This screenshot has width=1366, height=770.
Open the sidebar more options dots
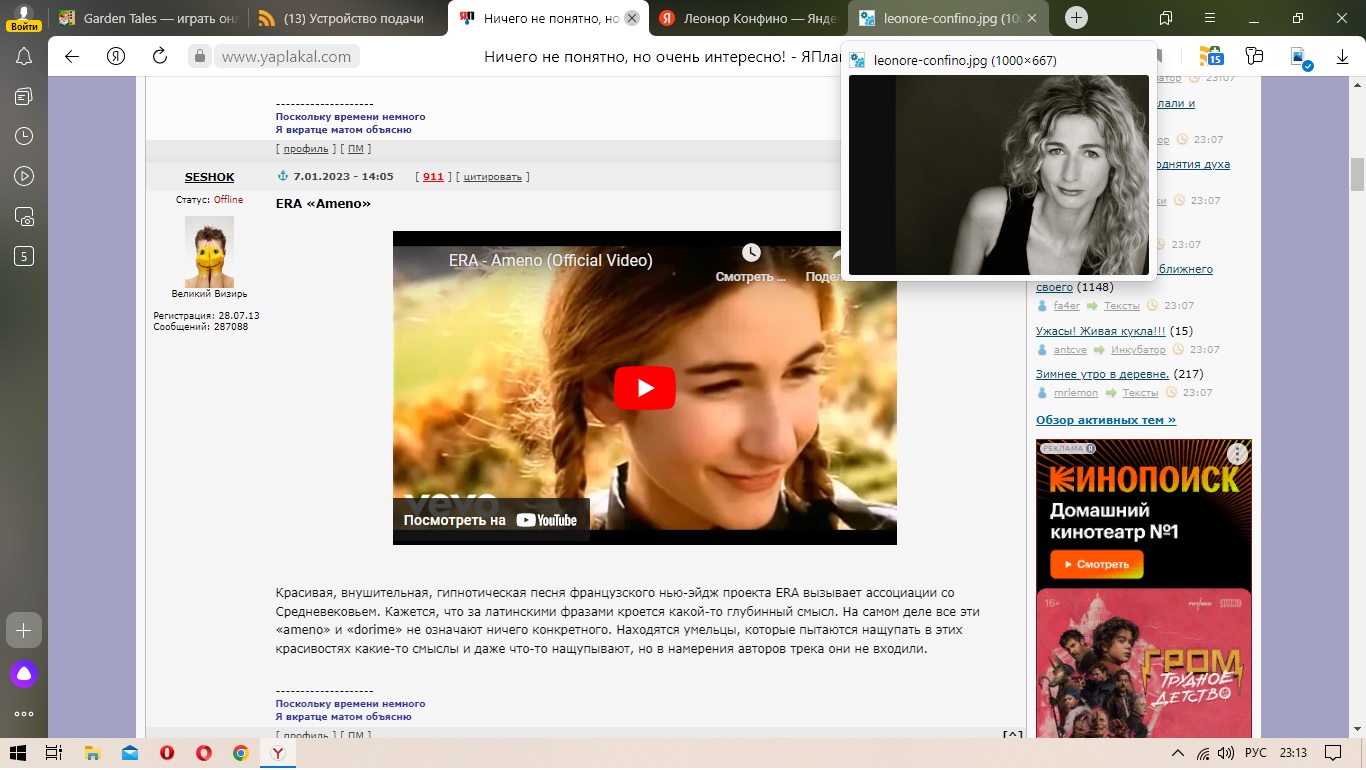click(x=24, y=714)
